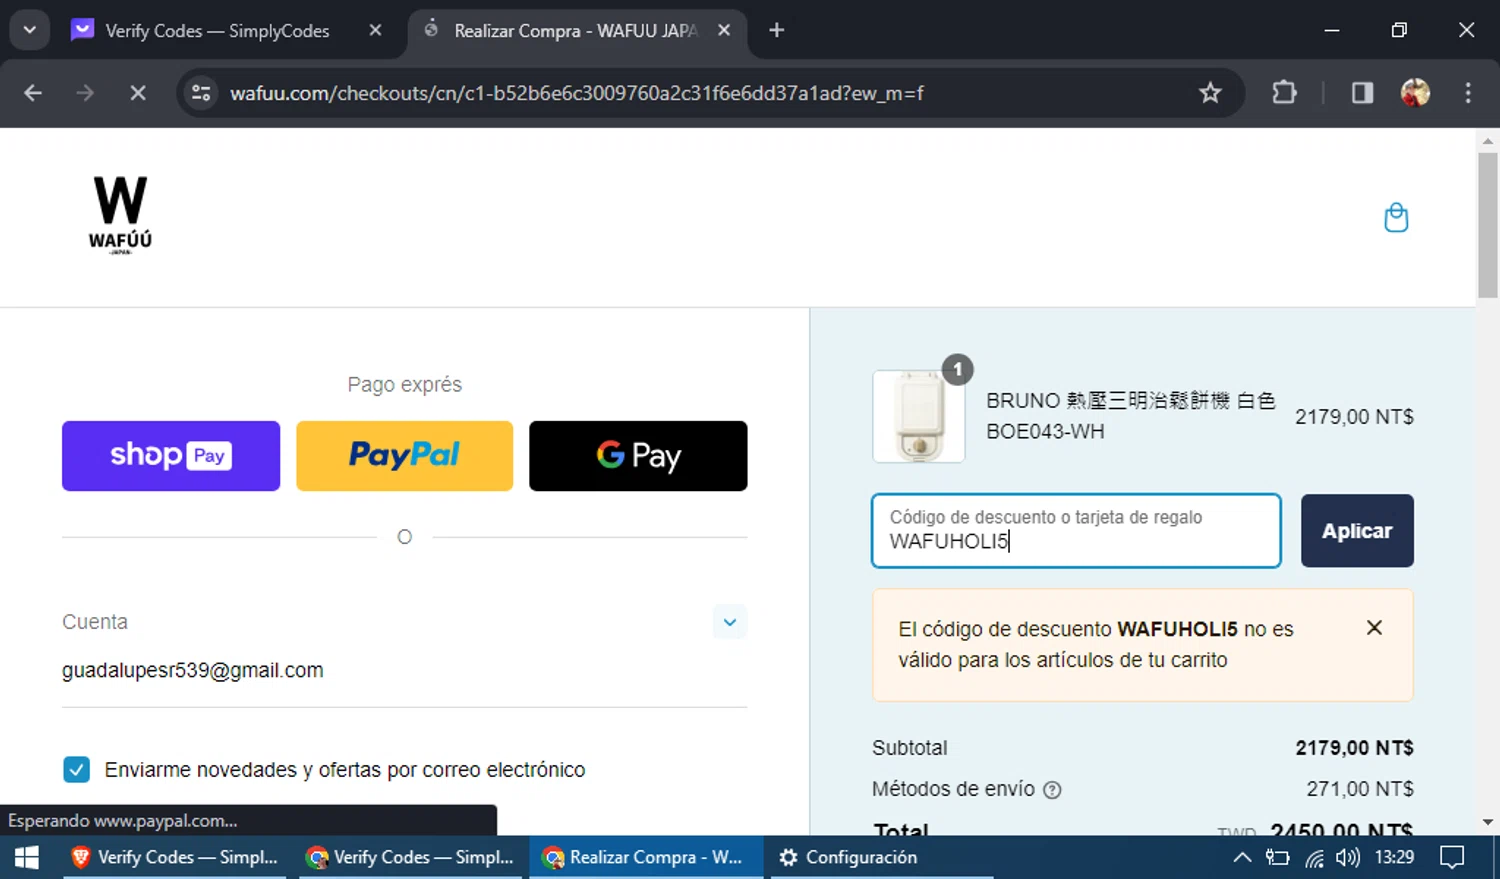
Task: Click the WAFUU Japan logo
Action: 120,215
